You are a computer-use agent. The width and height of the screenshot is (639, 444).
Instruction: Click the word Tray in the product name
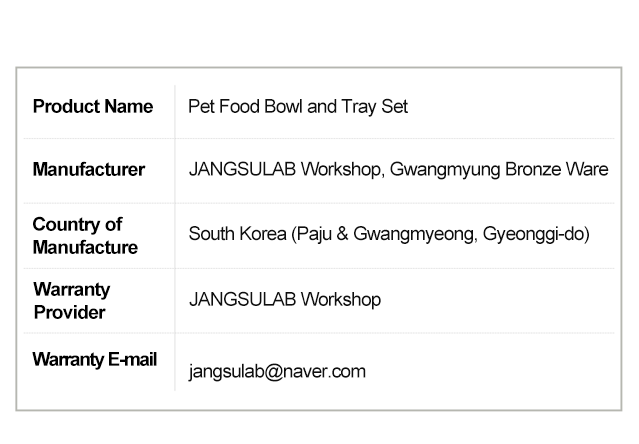point(357,107)
